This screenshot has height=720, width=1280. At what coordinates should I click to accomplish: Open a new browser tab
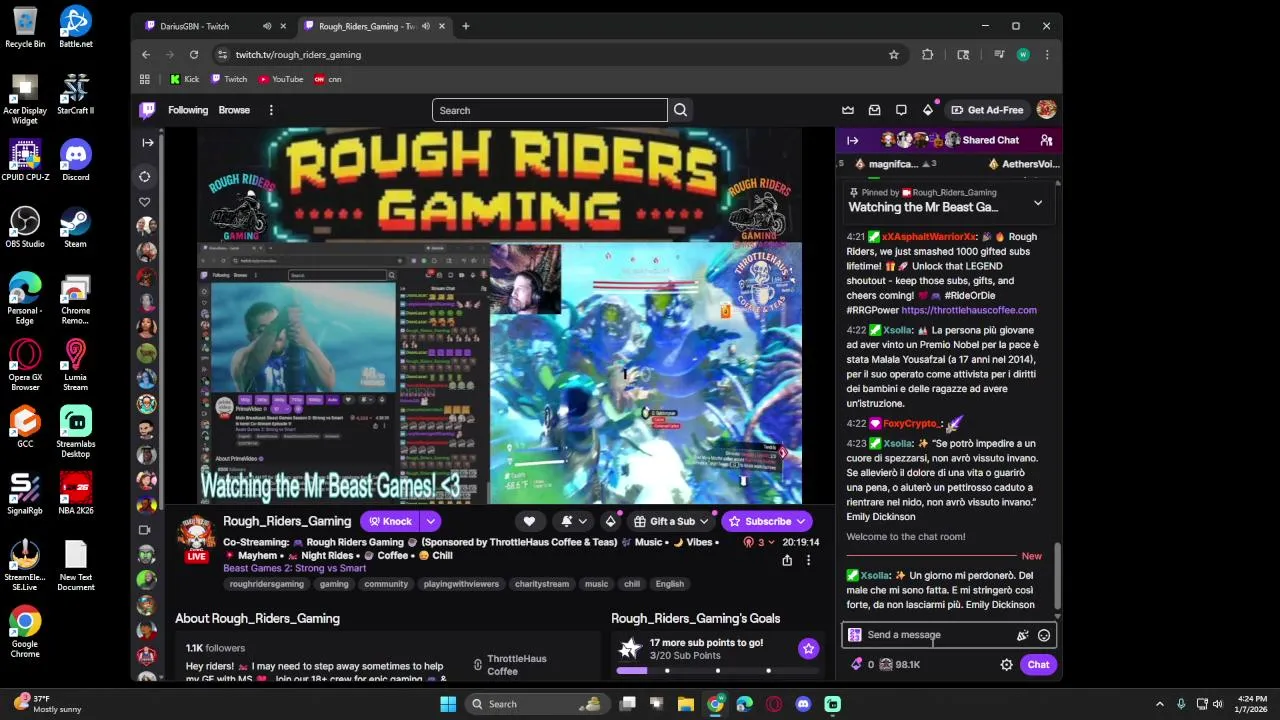coord(465,26)
